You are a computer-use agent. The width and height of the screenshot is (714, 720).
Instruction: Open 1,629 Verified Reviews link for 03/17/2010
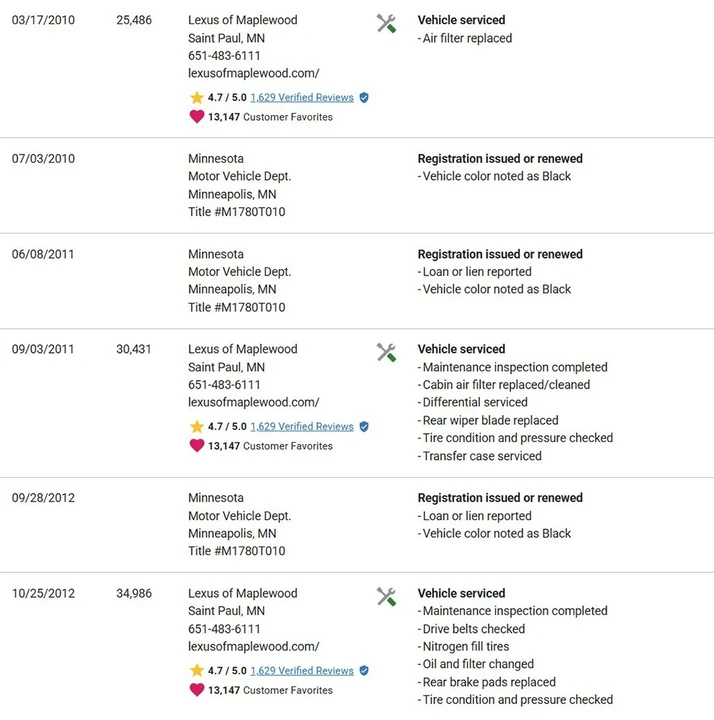302,97
